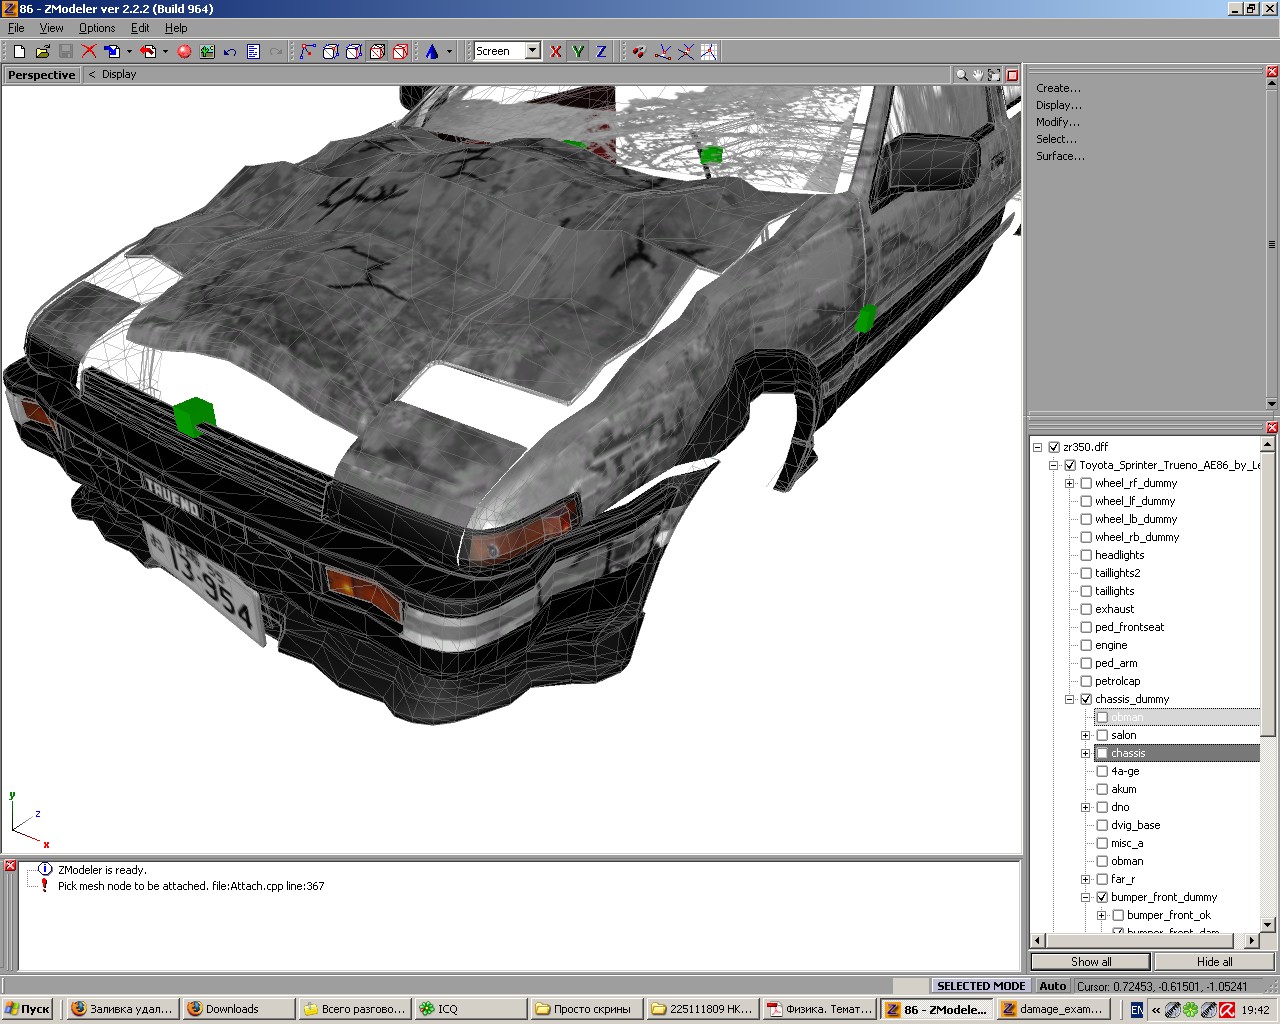Toggle the X axis lock icon
1280x1024 pixels.
pos(556,51)
